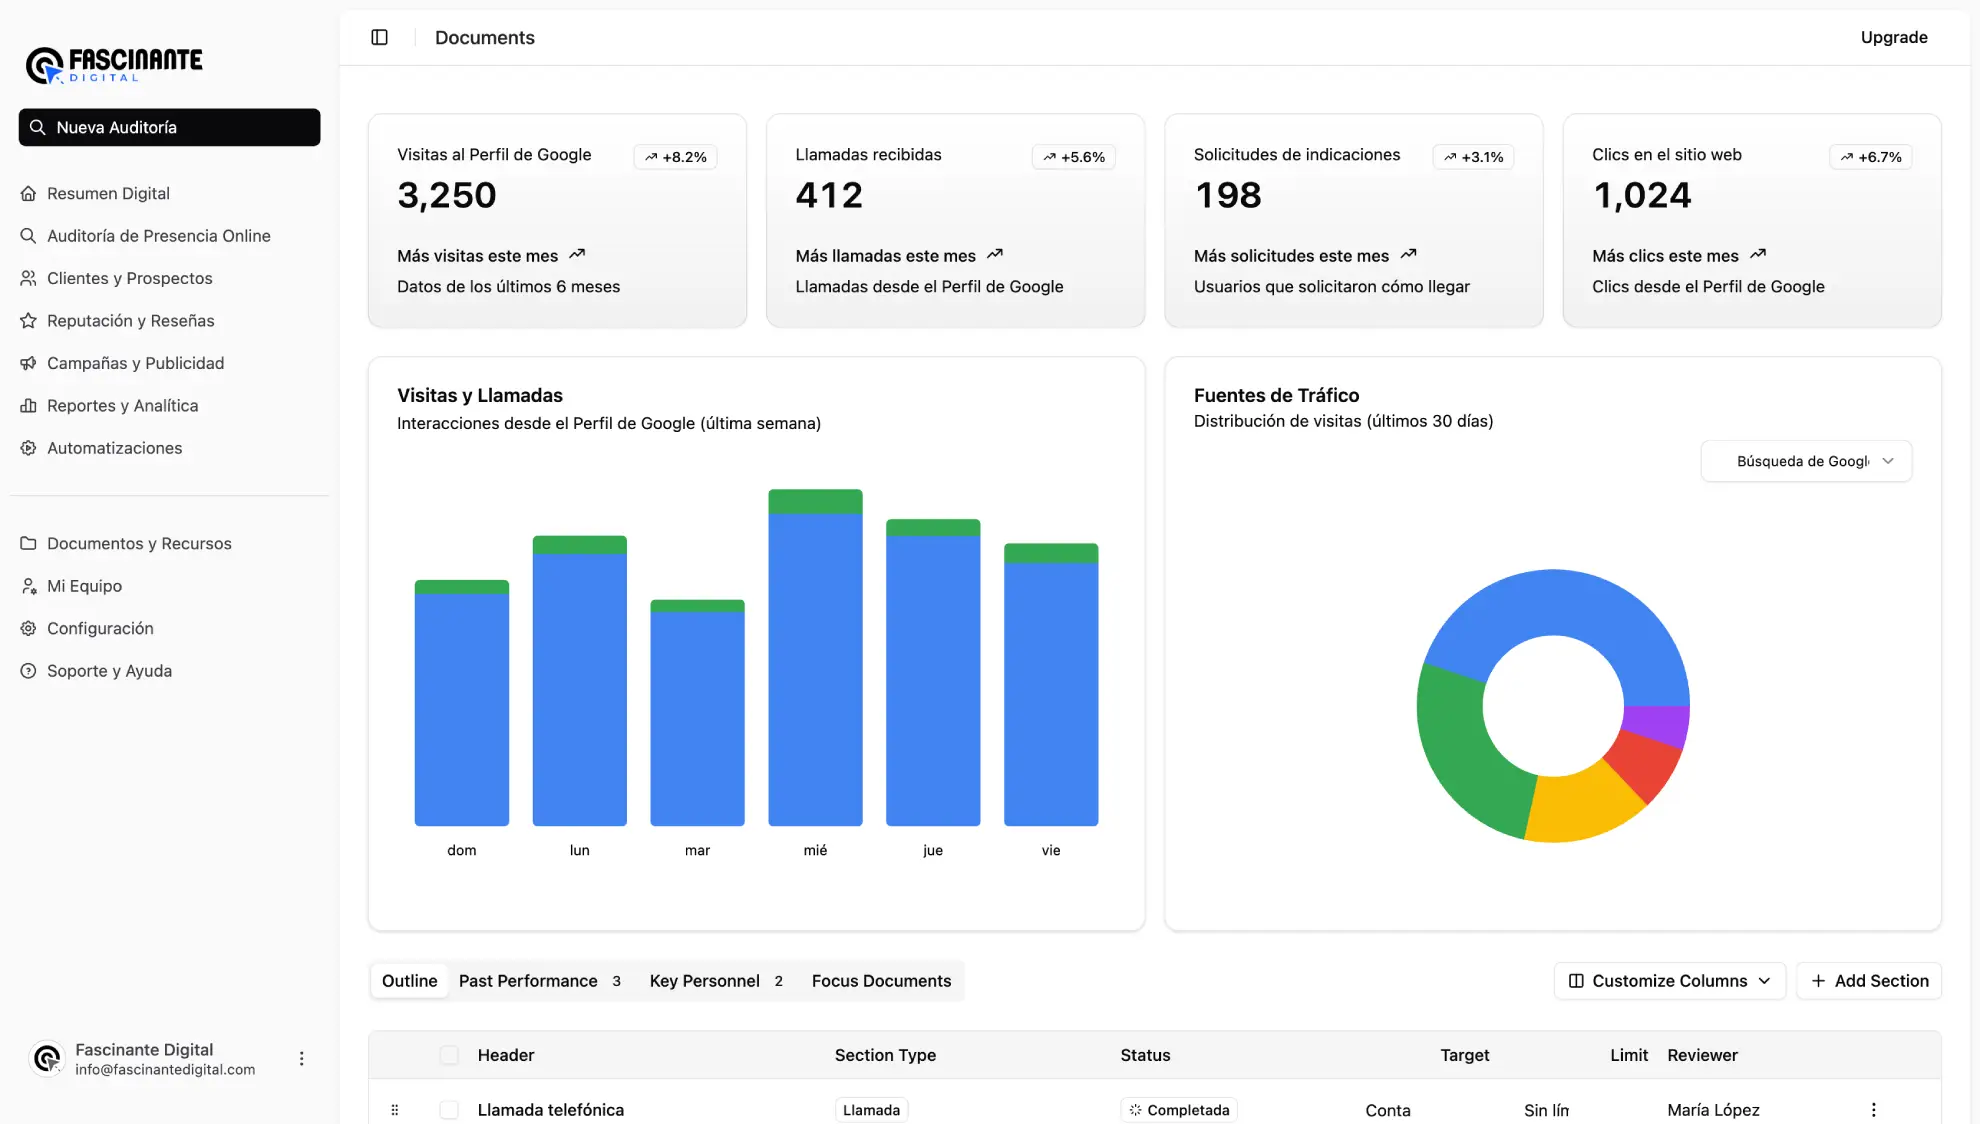1980x1124 pixels.
Task: Check the select-all header checkbox
Action: 449,1055
